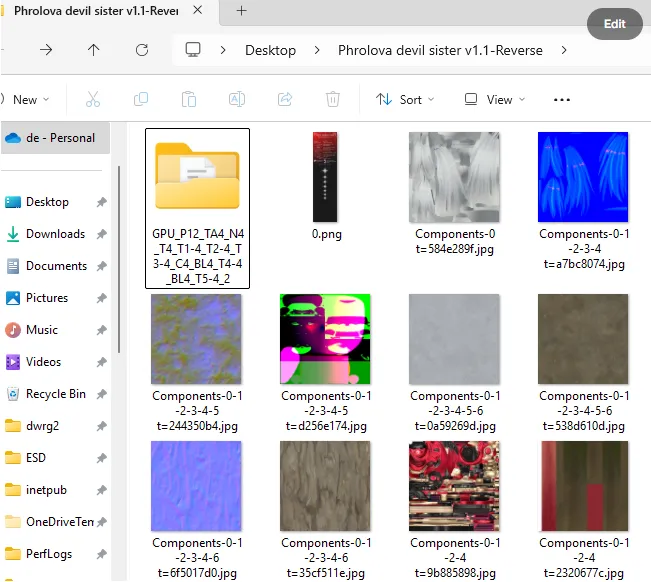Go up one folder level

point(94,50)
